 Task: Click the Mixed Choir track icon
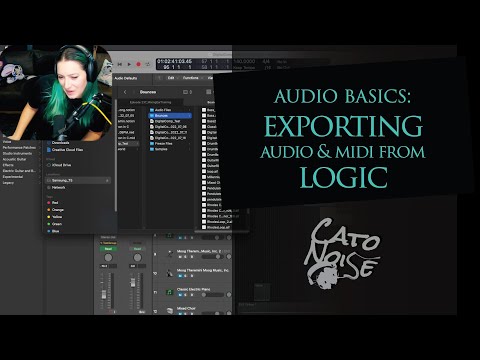coord(169,311)
